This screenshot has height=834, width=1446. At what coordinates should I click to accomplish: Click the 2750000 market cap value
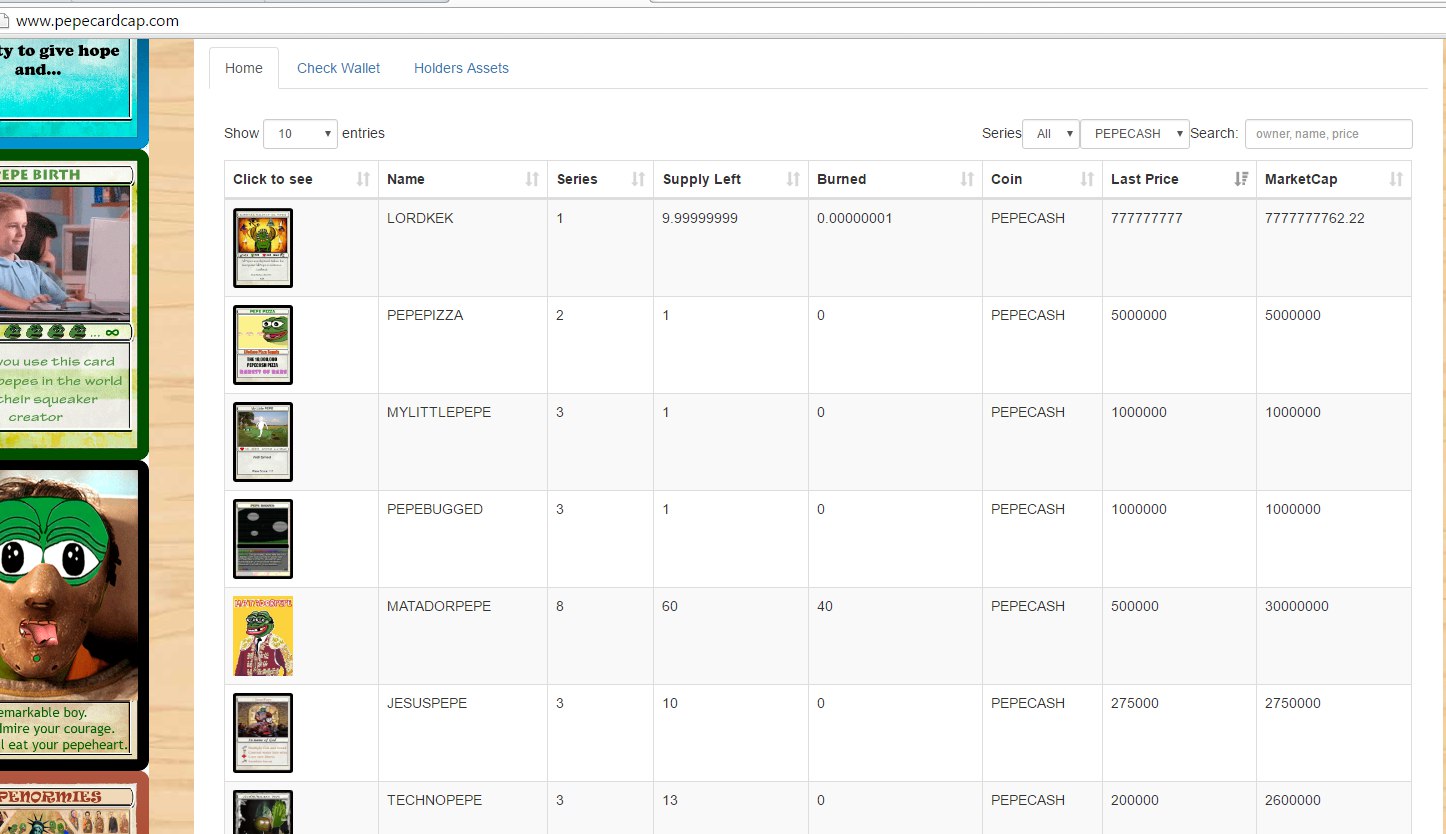point(1293,703)
